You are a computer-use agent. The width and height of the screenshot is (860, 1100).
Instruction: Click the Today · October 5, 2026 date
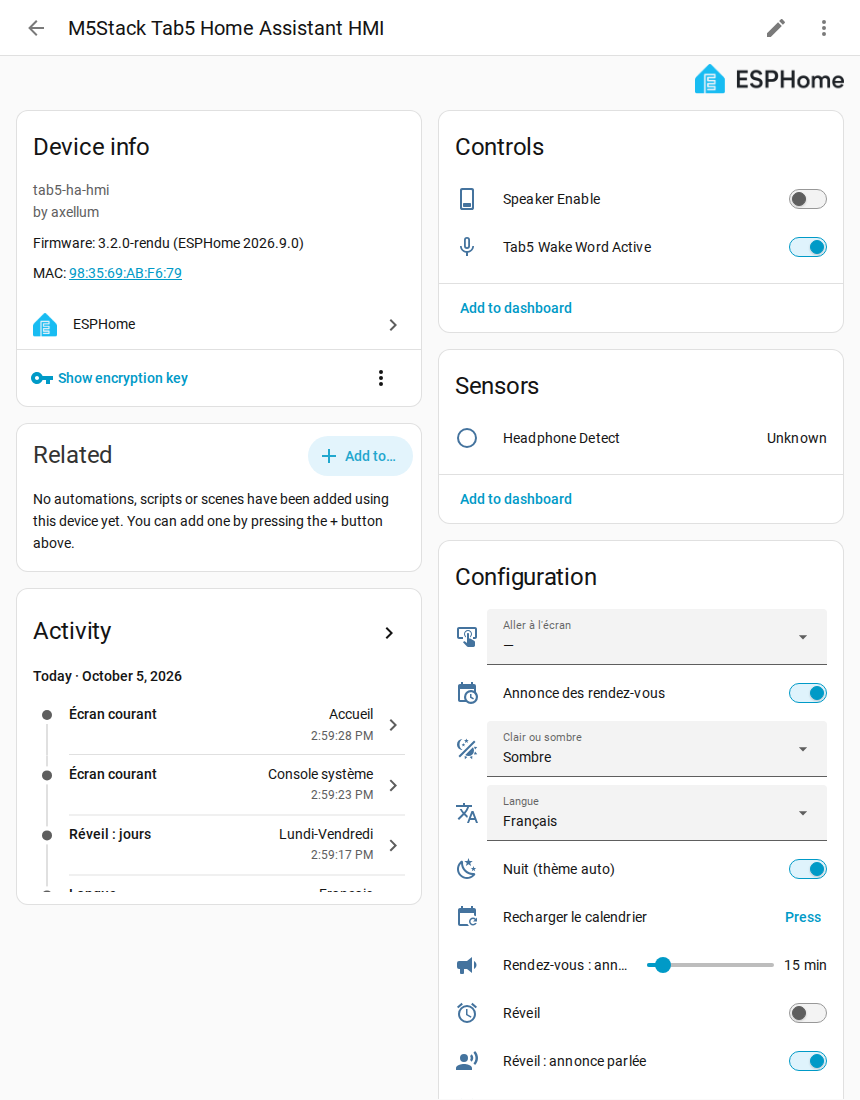coord(107,676)
